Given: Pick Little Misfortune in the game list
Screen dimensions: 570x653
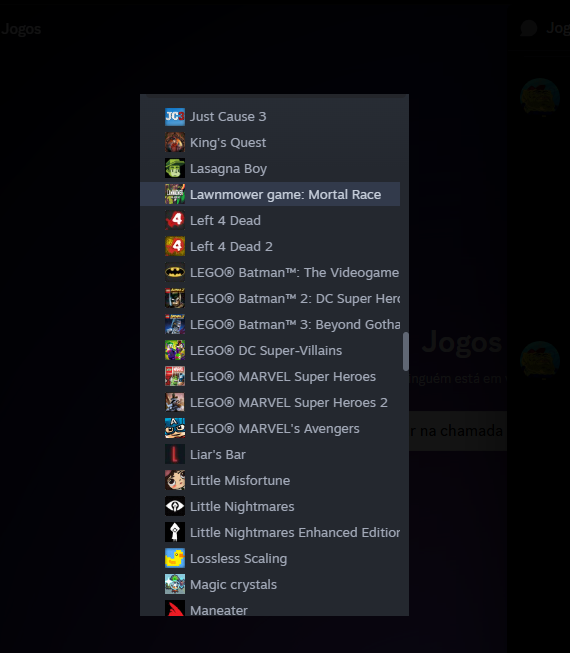Looking at the screenshot, I should click(270, 481).
